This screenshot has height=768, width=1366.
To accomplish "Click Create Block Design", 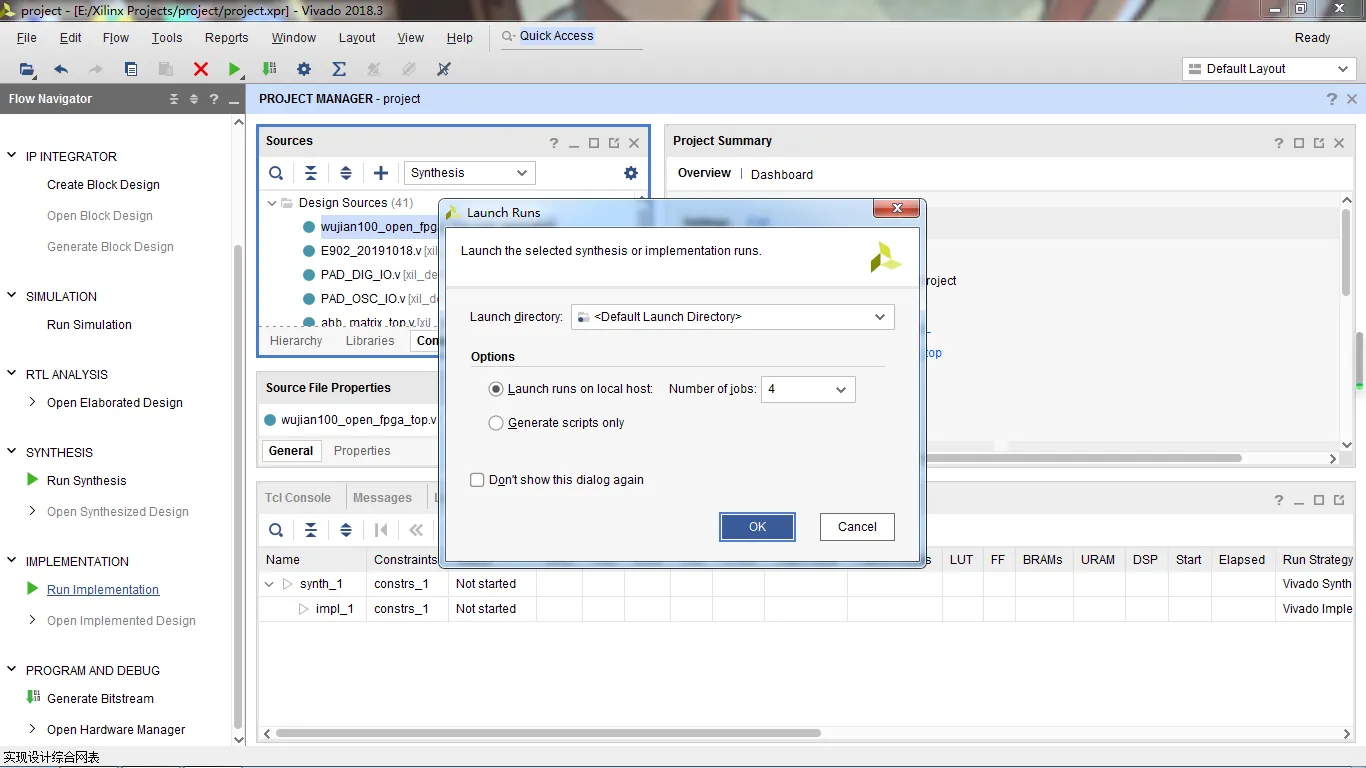I will point(103,185).
